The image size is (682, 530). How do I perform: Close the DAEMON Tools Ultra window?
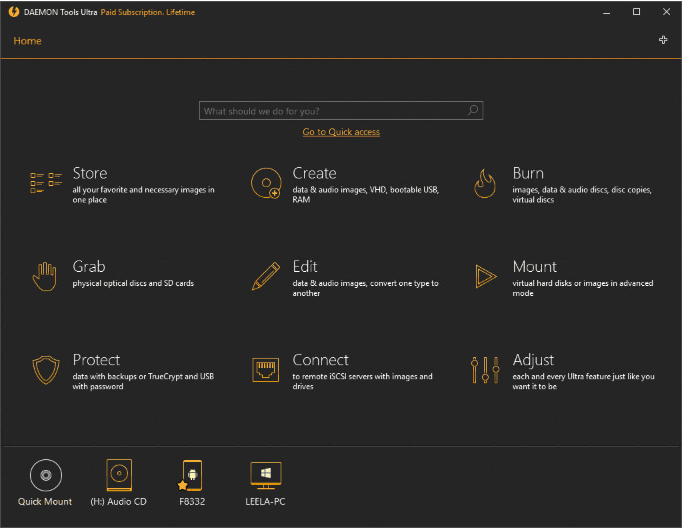coord(666,12)
